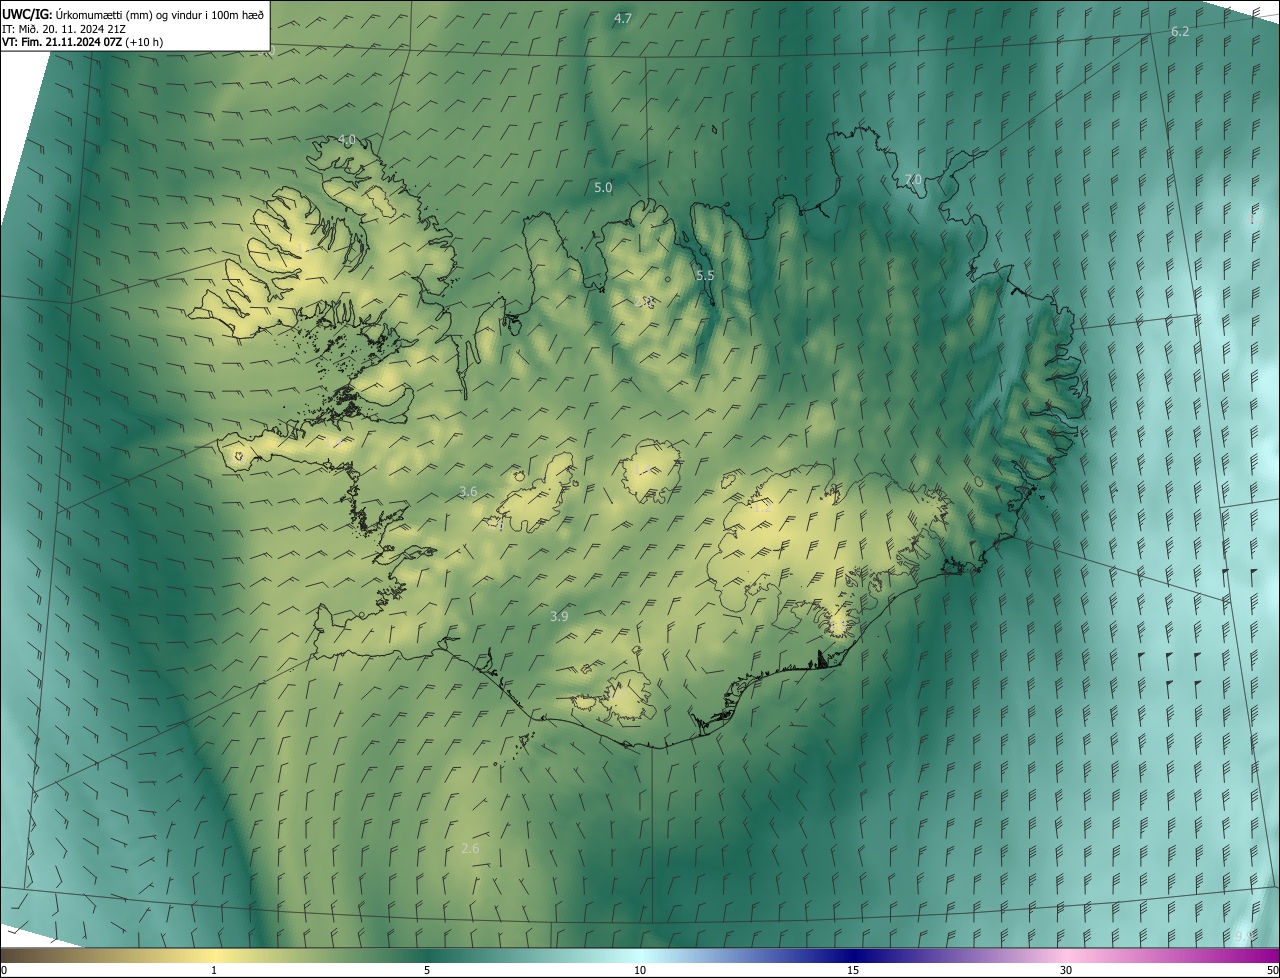Click the color bar tick label '10'
Screen dimensions: 1280x978
640,971
